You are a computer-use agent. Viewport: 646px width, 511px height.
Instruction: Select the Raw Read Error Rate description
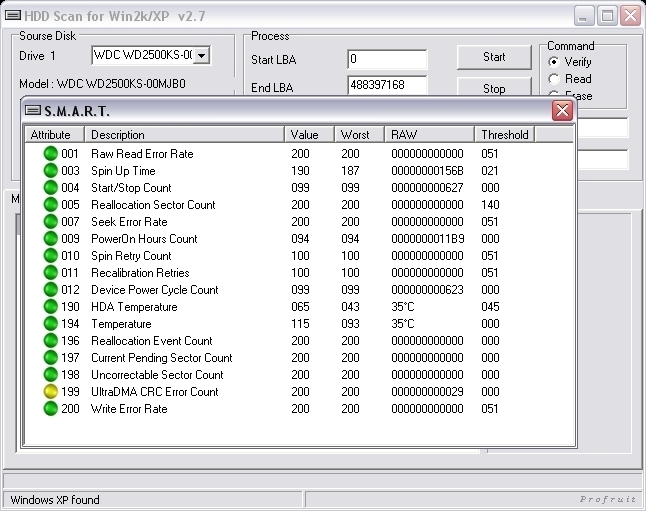tap(142, 154)
